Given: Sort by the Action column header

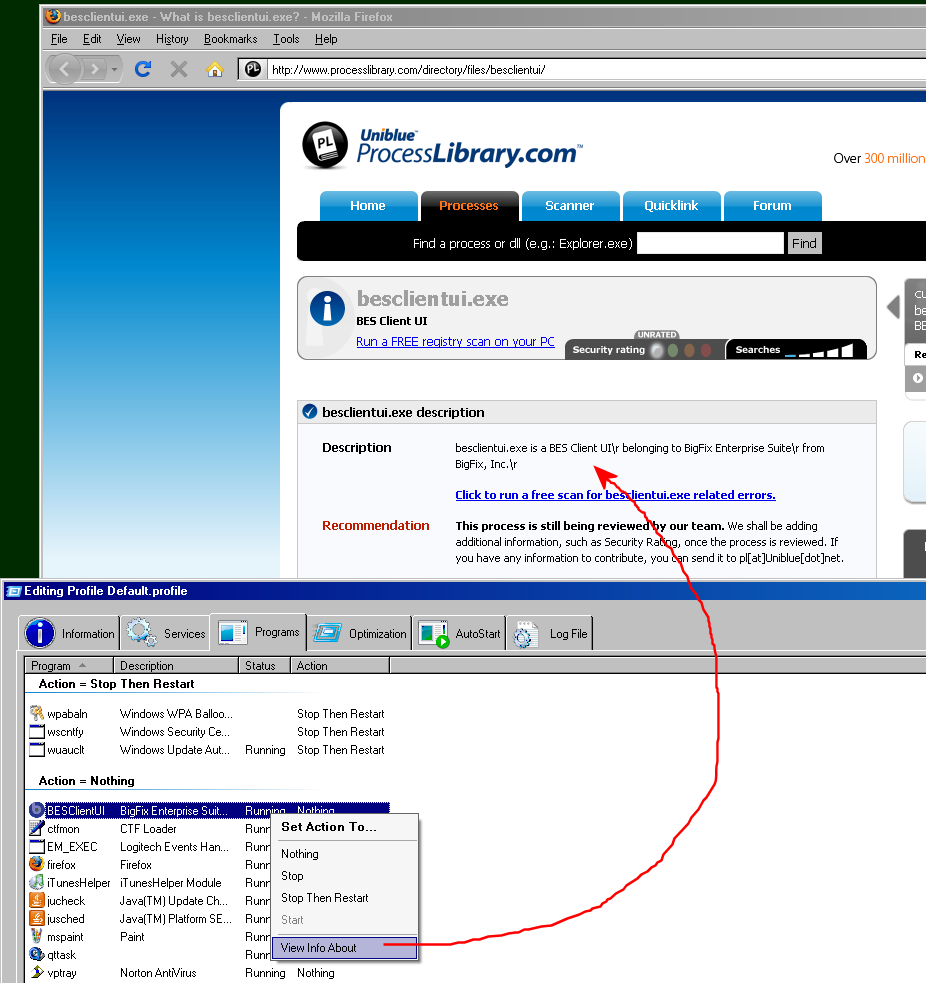Looking at the screenshot, I should (x=340, y=665).
